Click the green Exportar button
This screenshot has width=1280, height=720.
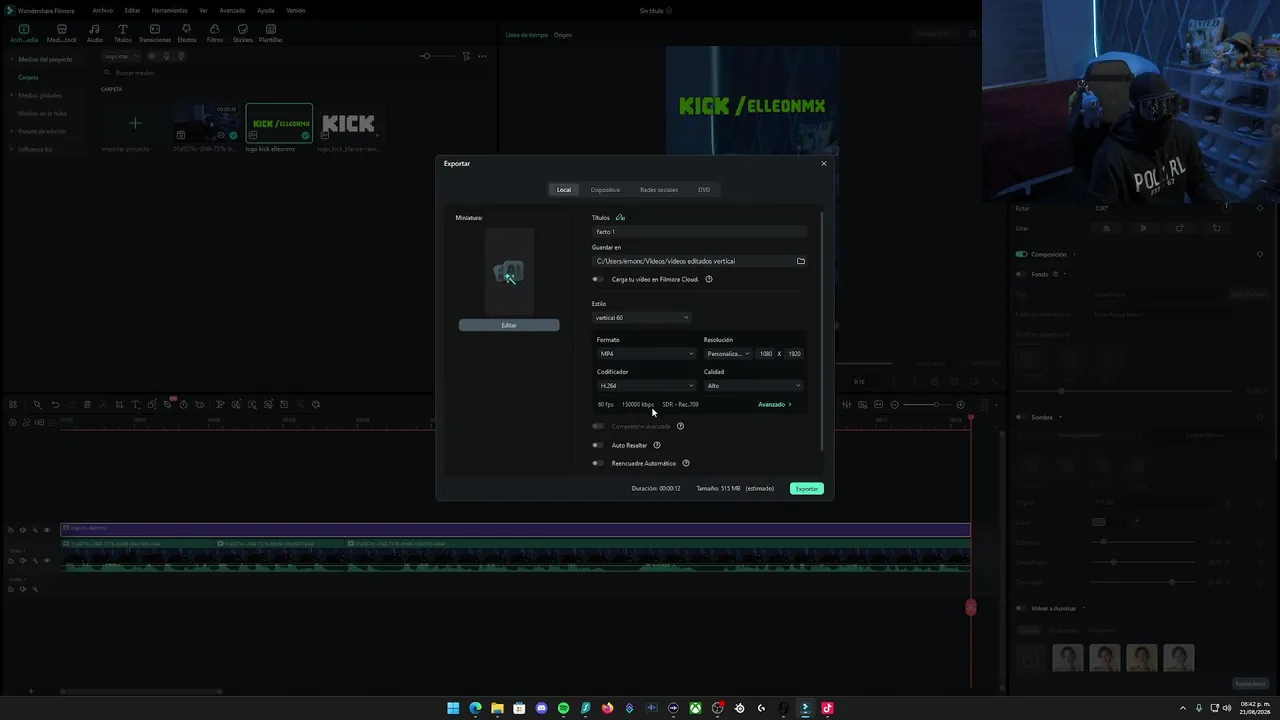807,489
